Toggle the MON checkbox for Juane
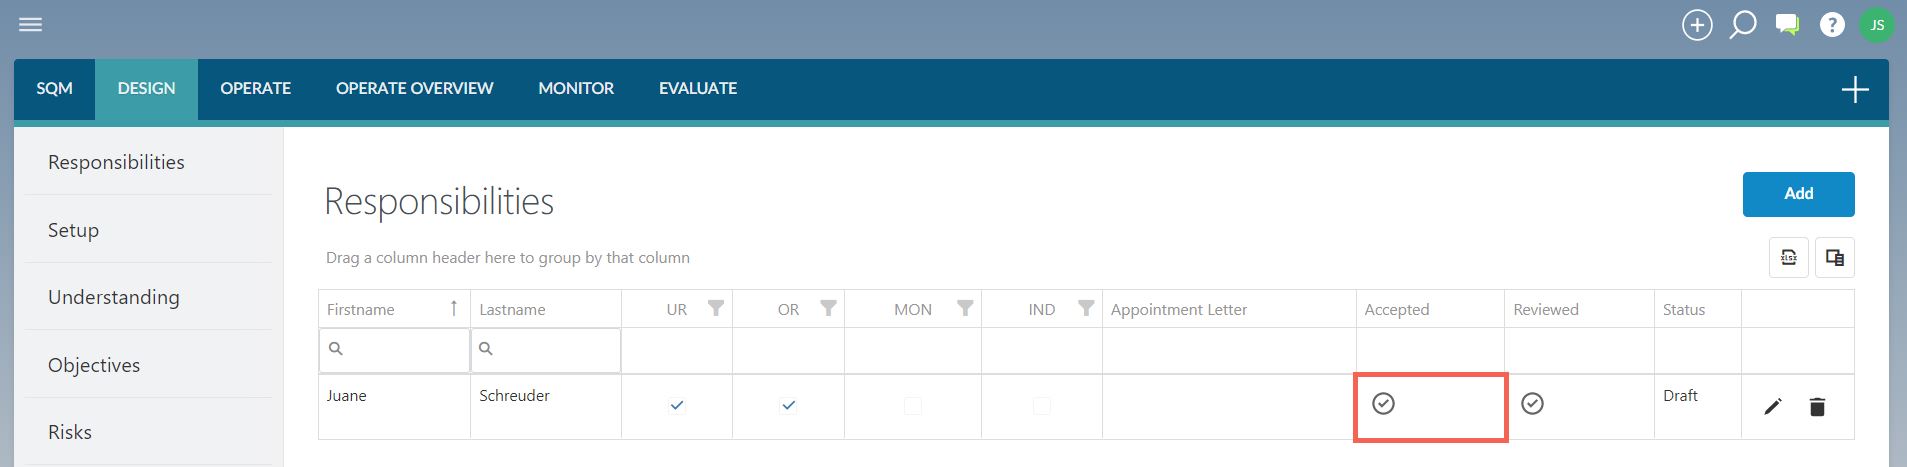This screenshot has height=467, width=1907. tap(913, 405)
